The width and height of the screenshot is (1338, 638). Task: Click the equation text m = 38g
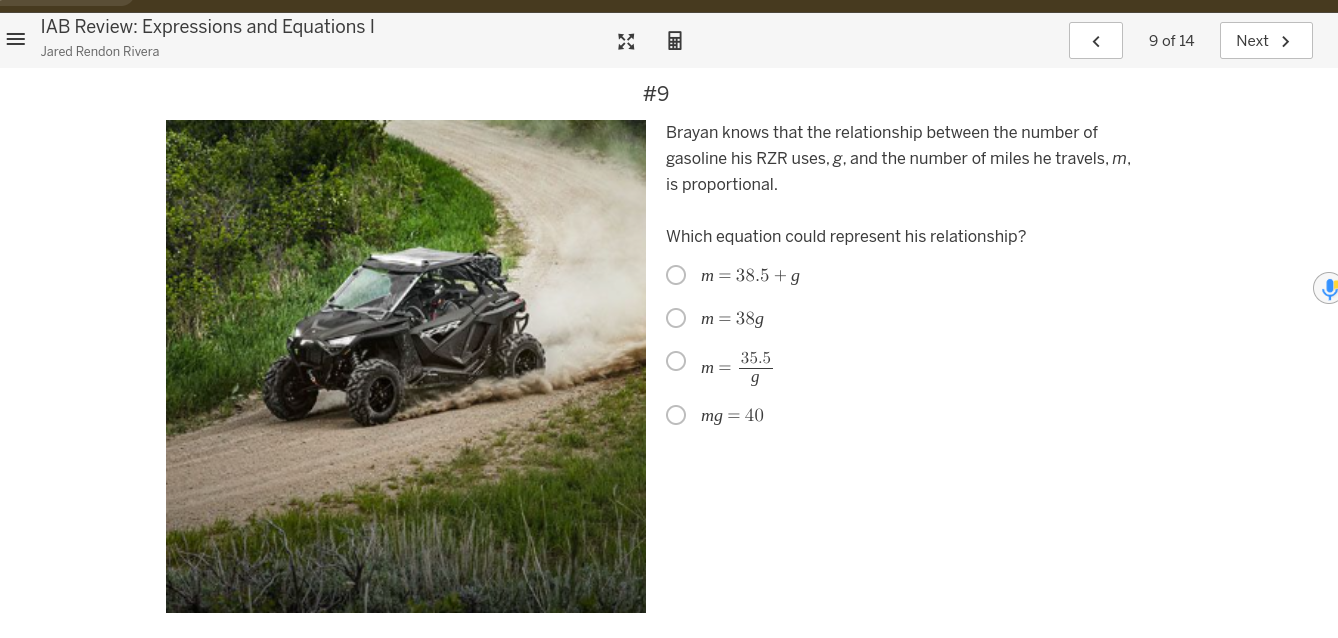point(732,319)
